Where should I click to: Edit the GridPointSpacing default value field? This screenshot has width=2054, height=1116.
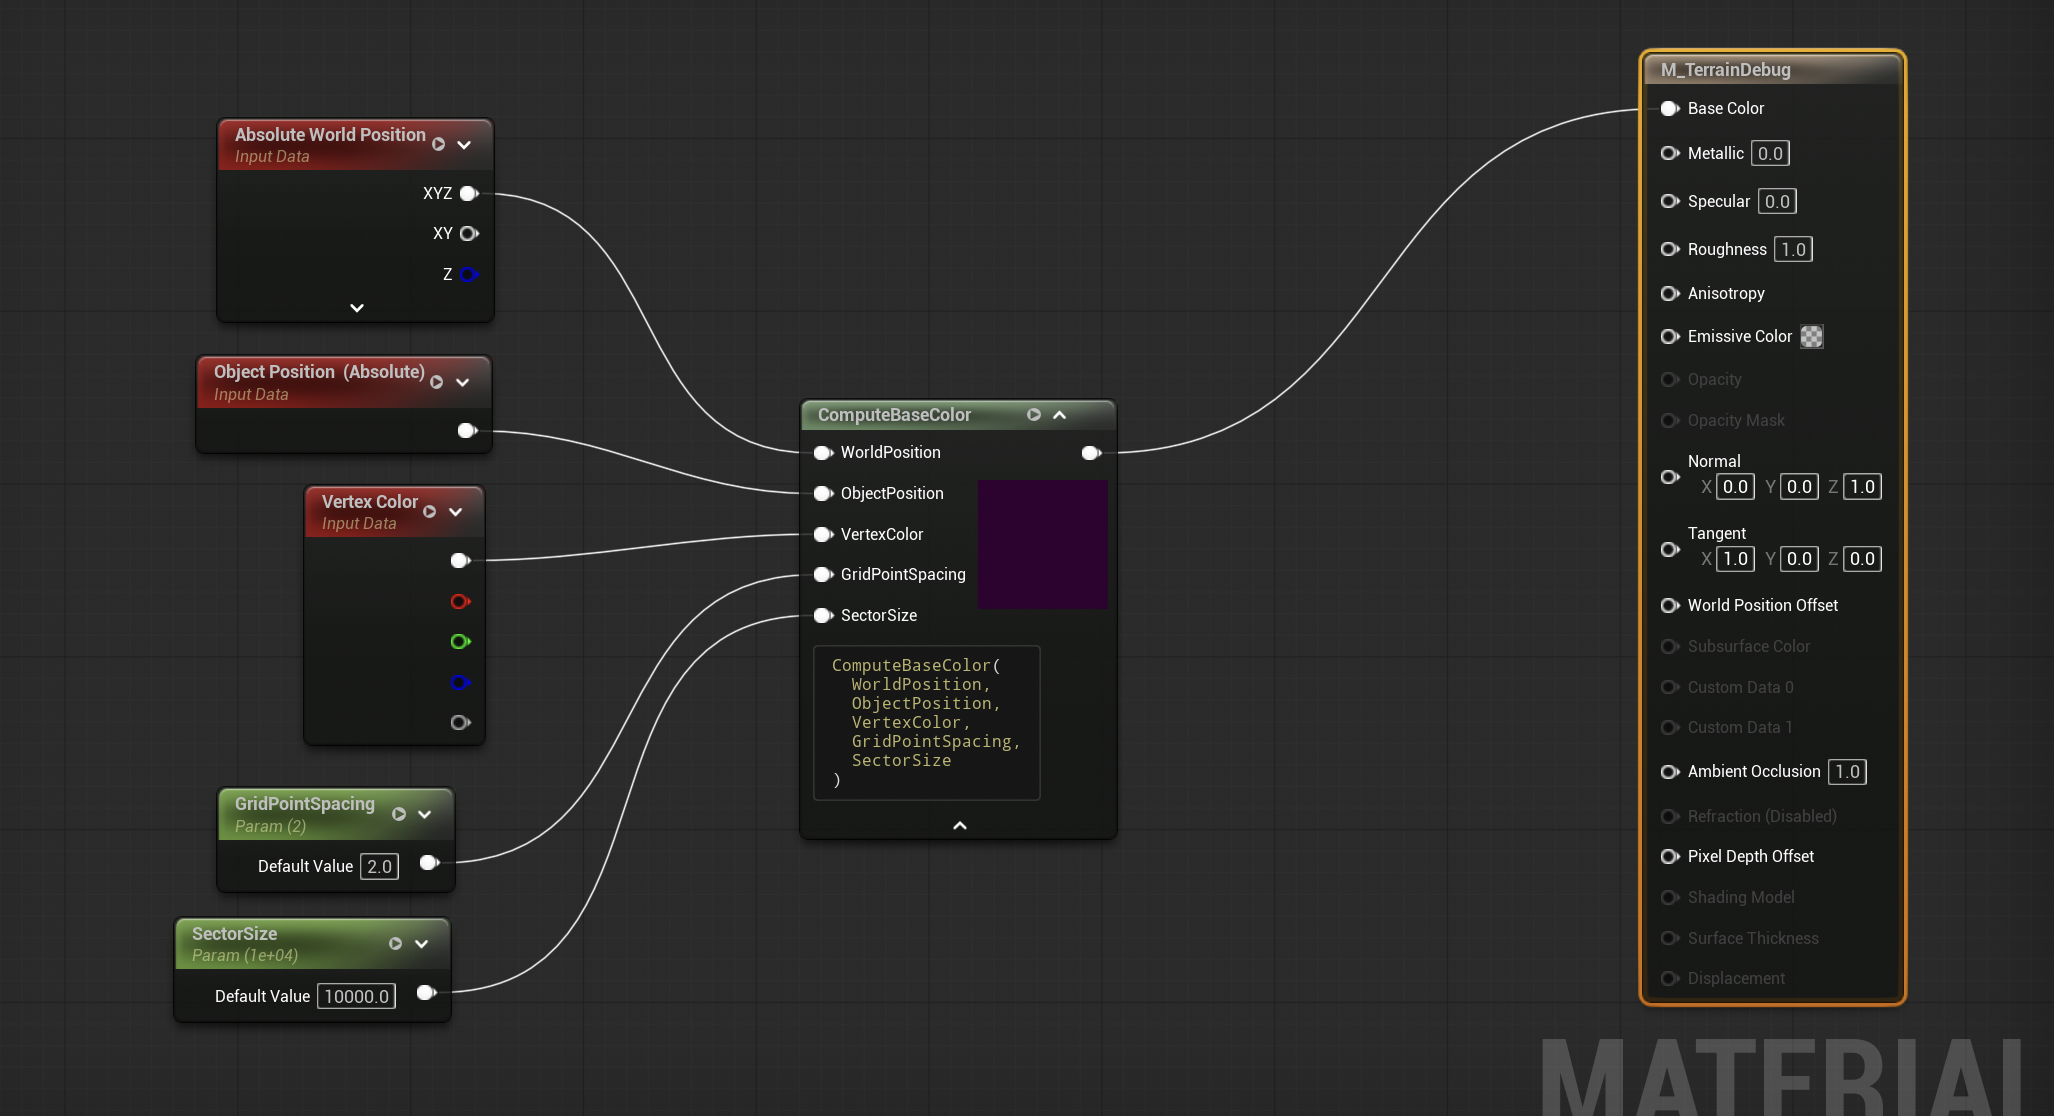[x=380, y=867]
